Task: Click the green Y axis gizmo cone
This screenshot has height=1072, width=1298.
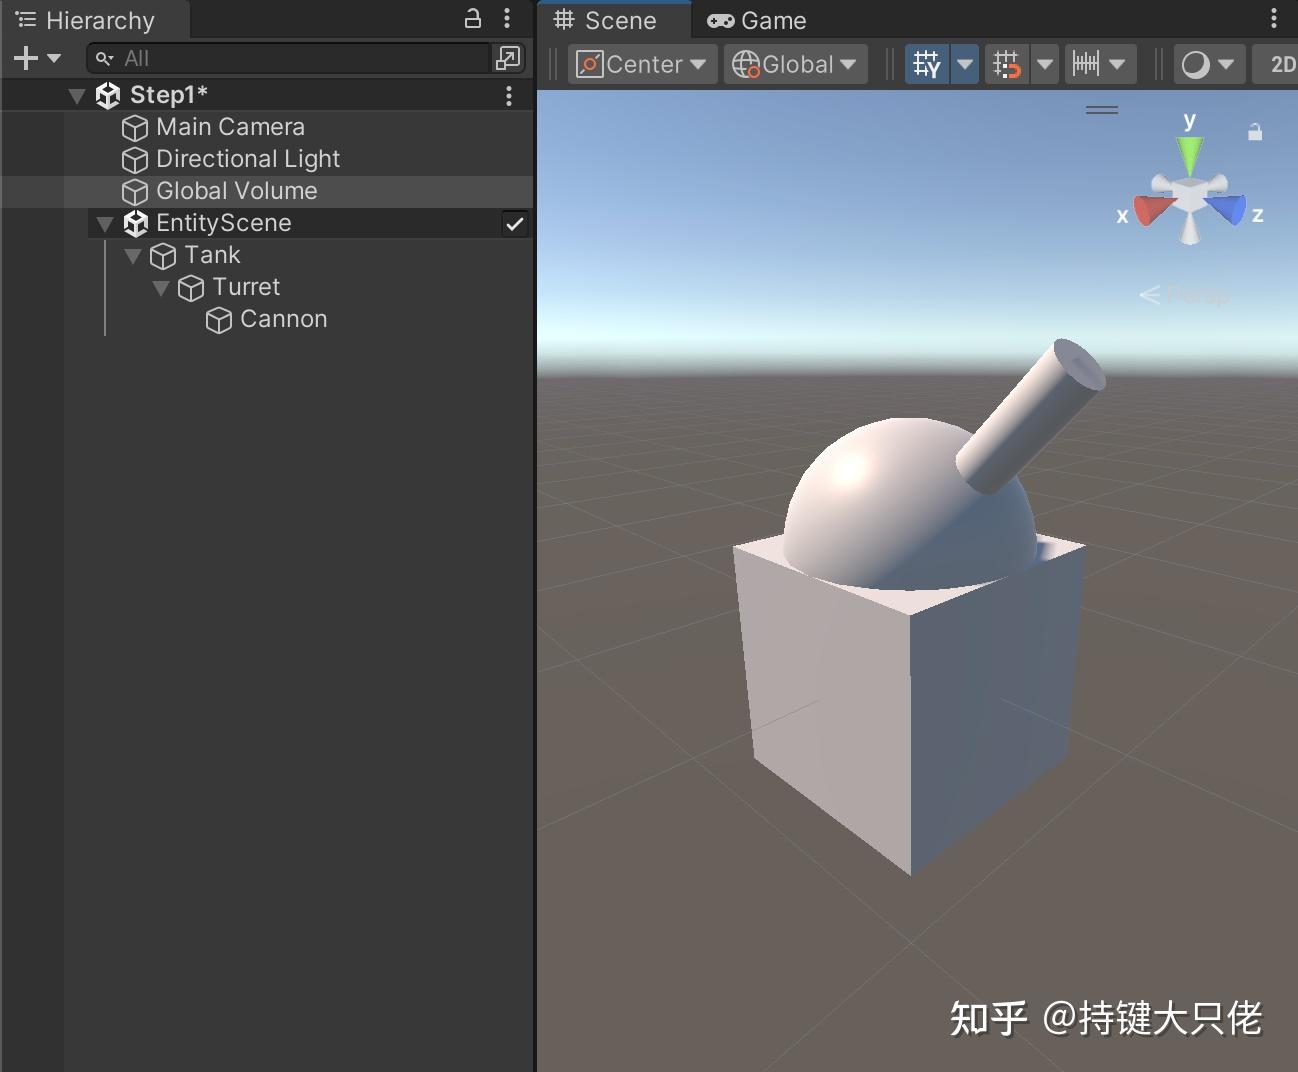Action: coord(1190,155)
